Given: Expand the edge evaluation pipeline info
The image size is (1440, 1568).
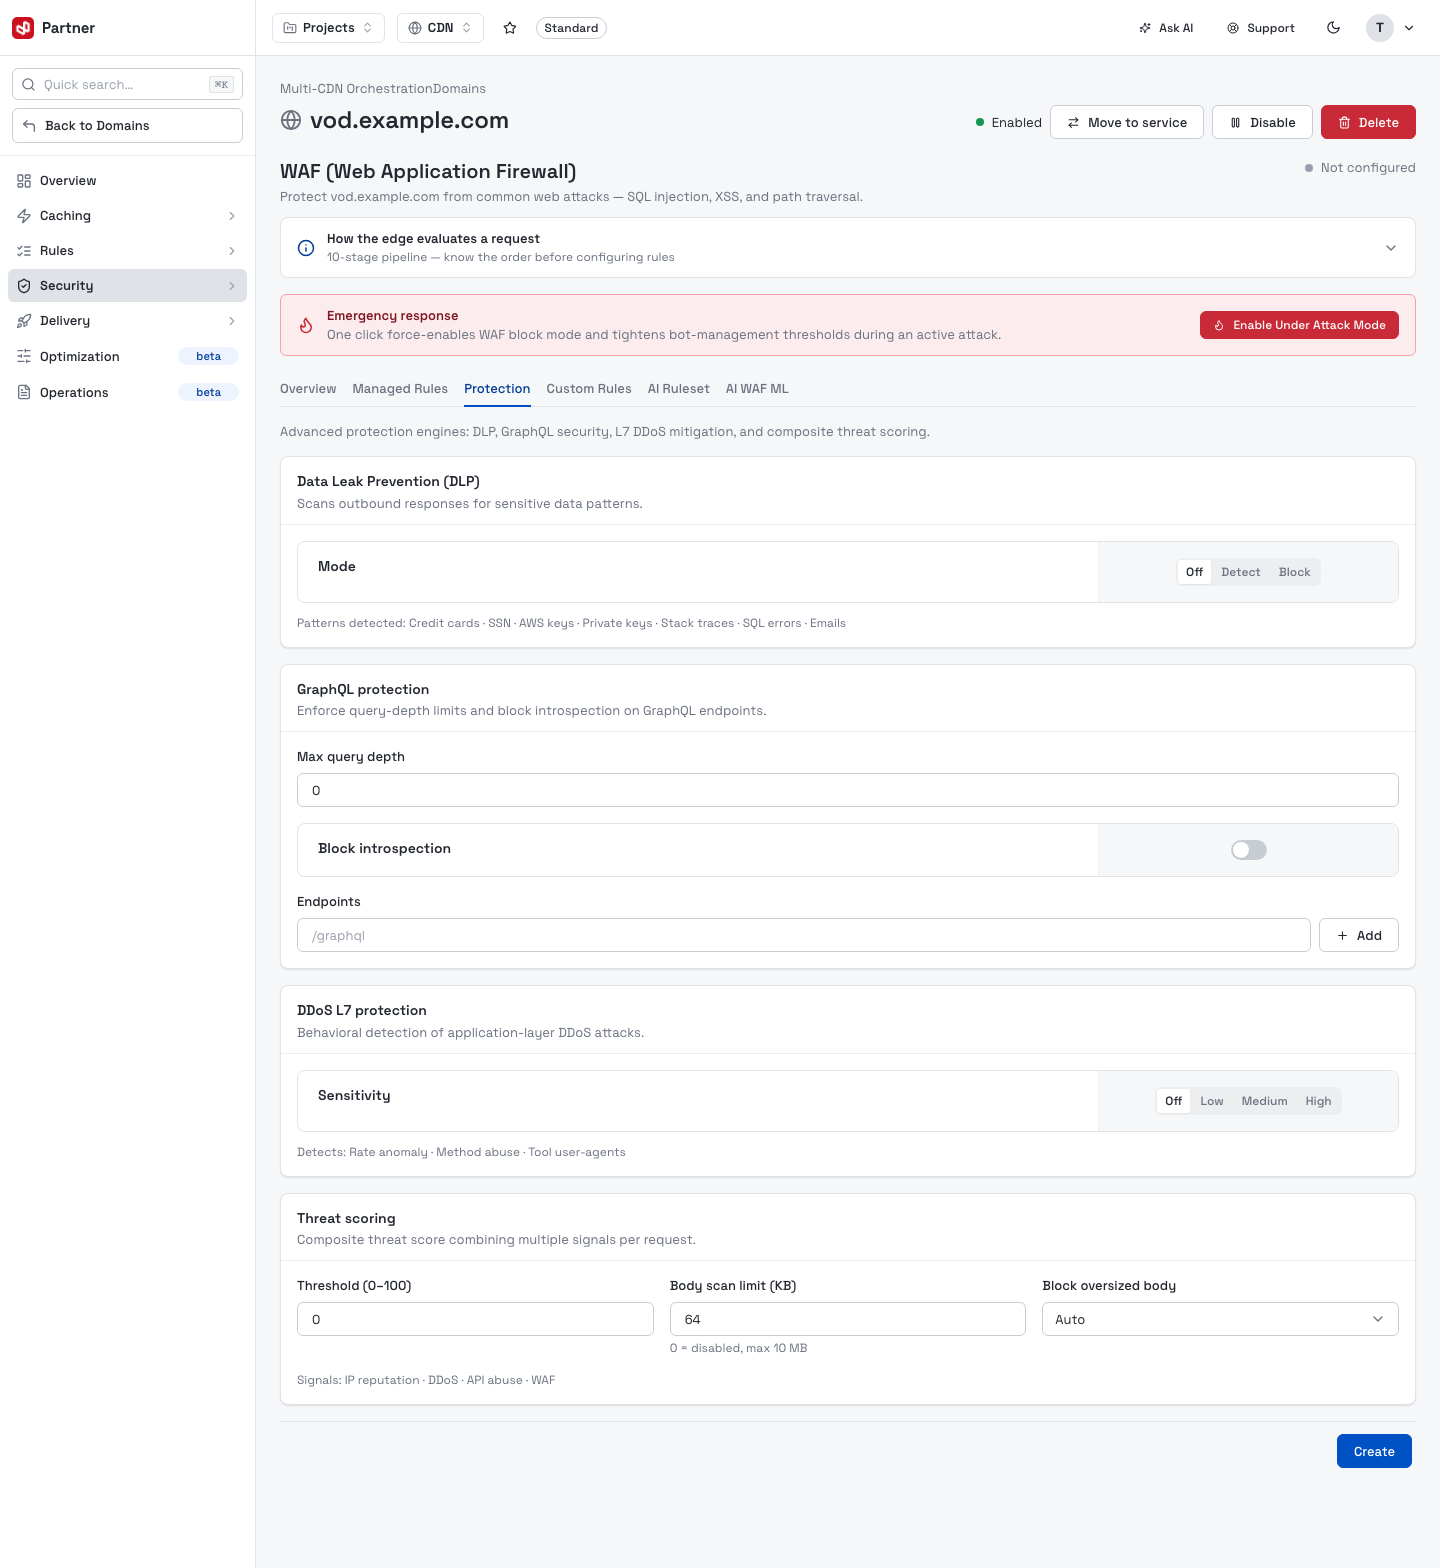Looking at the screenshot, I should click(1391, 248).
